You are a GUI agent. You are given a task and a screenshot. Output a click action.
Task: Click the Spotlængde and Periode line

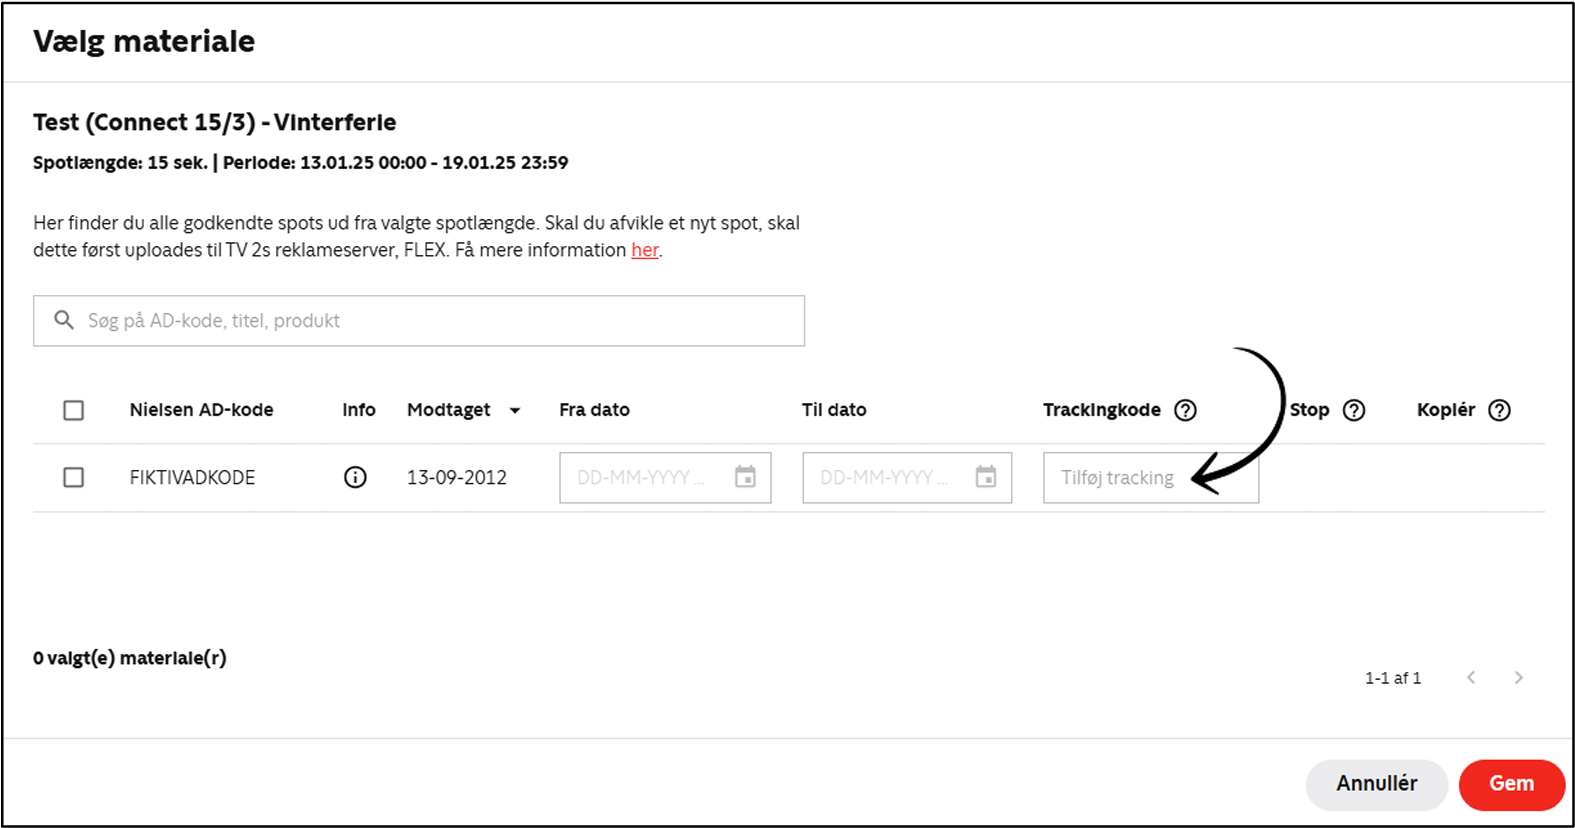[x=301, y=163]
